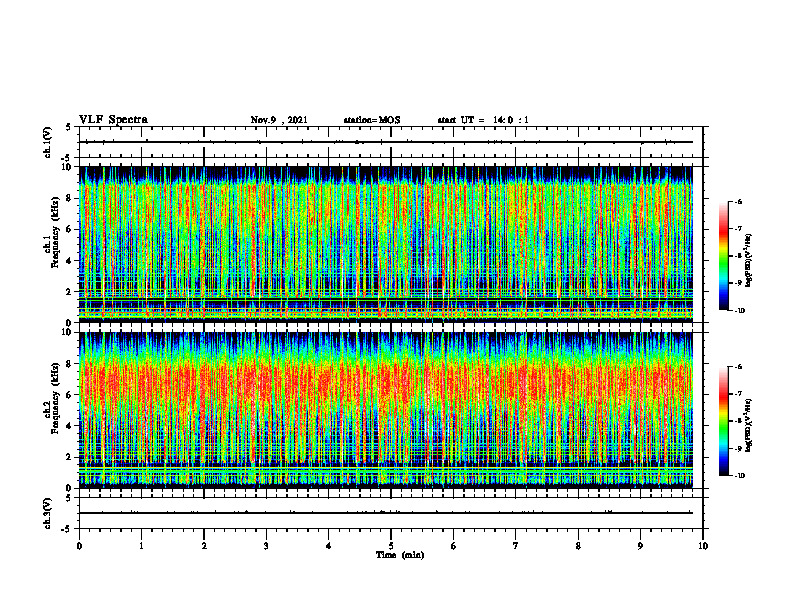Click time axis tick label "6"
Image resolution: width=792 pixels, height=612 pixels.
point(454,546)
